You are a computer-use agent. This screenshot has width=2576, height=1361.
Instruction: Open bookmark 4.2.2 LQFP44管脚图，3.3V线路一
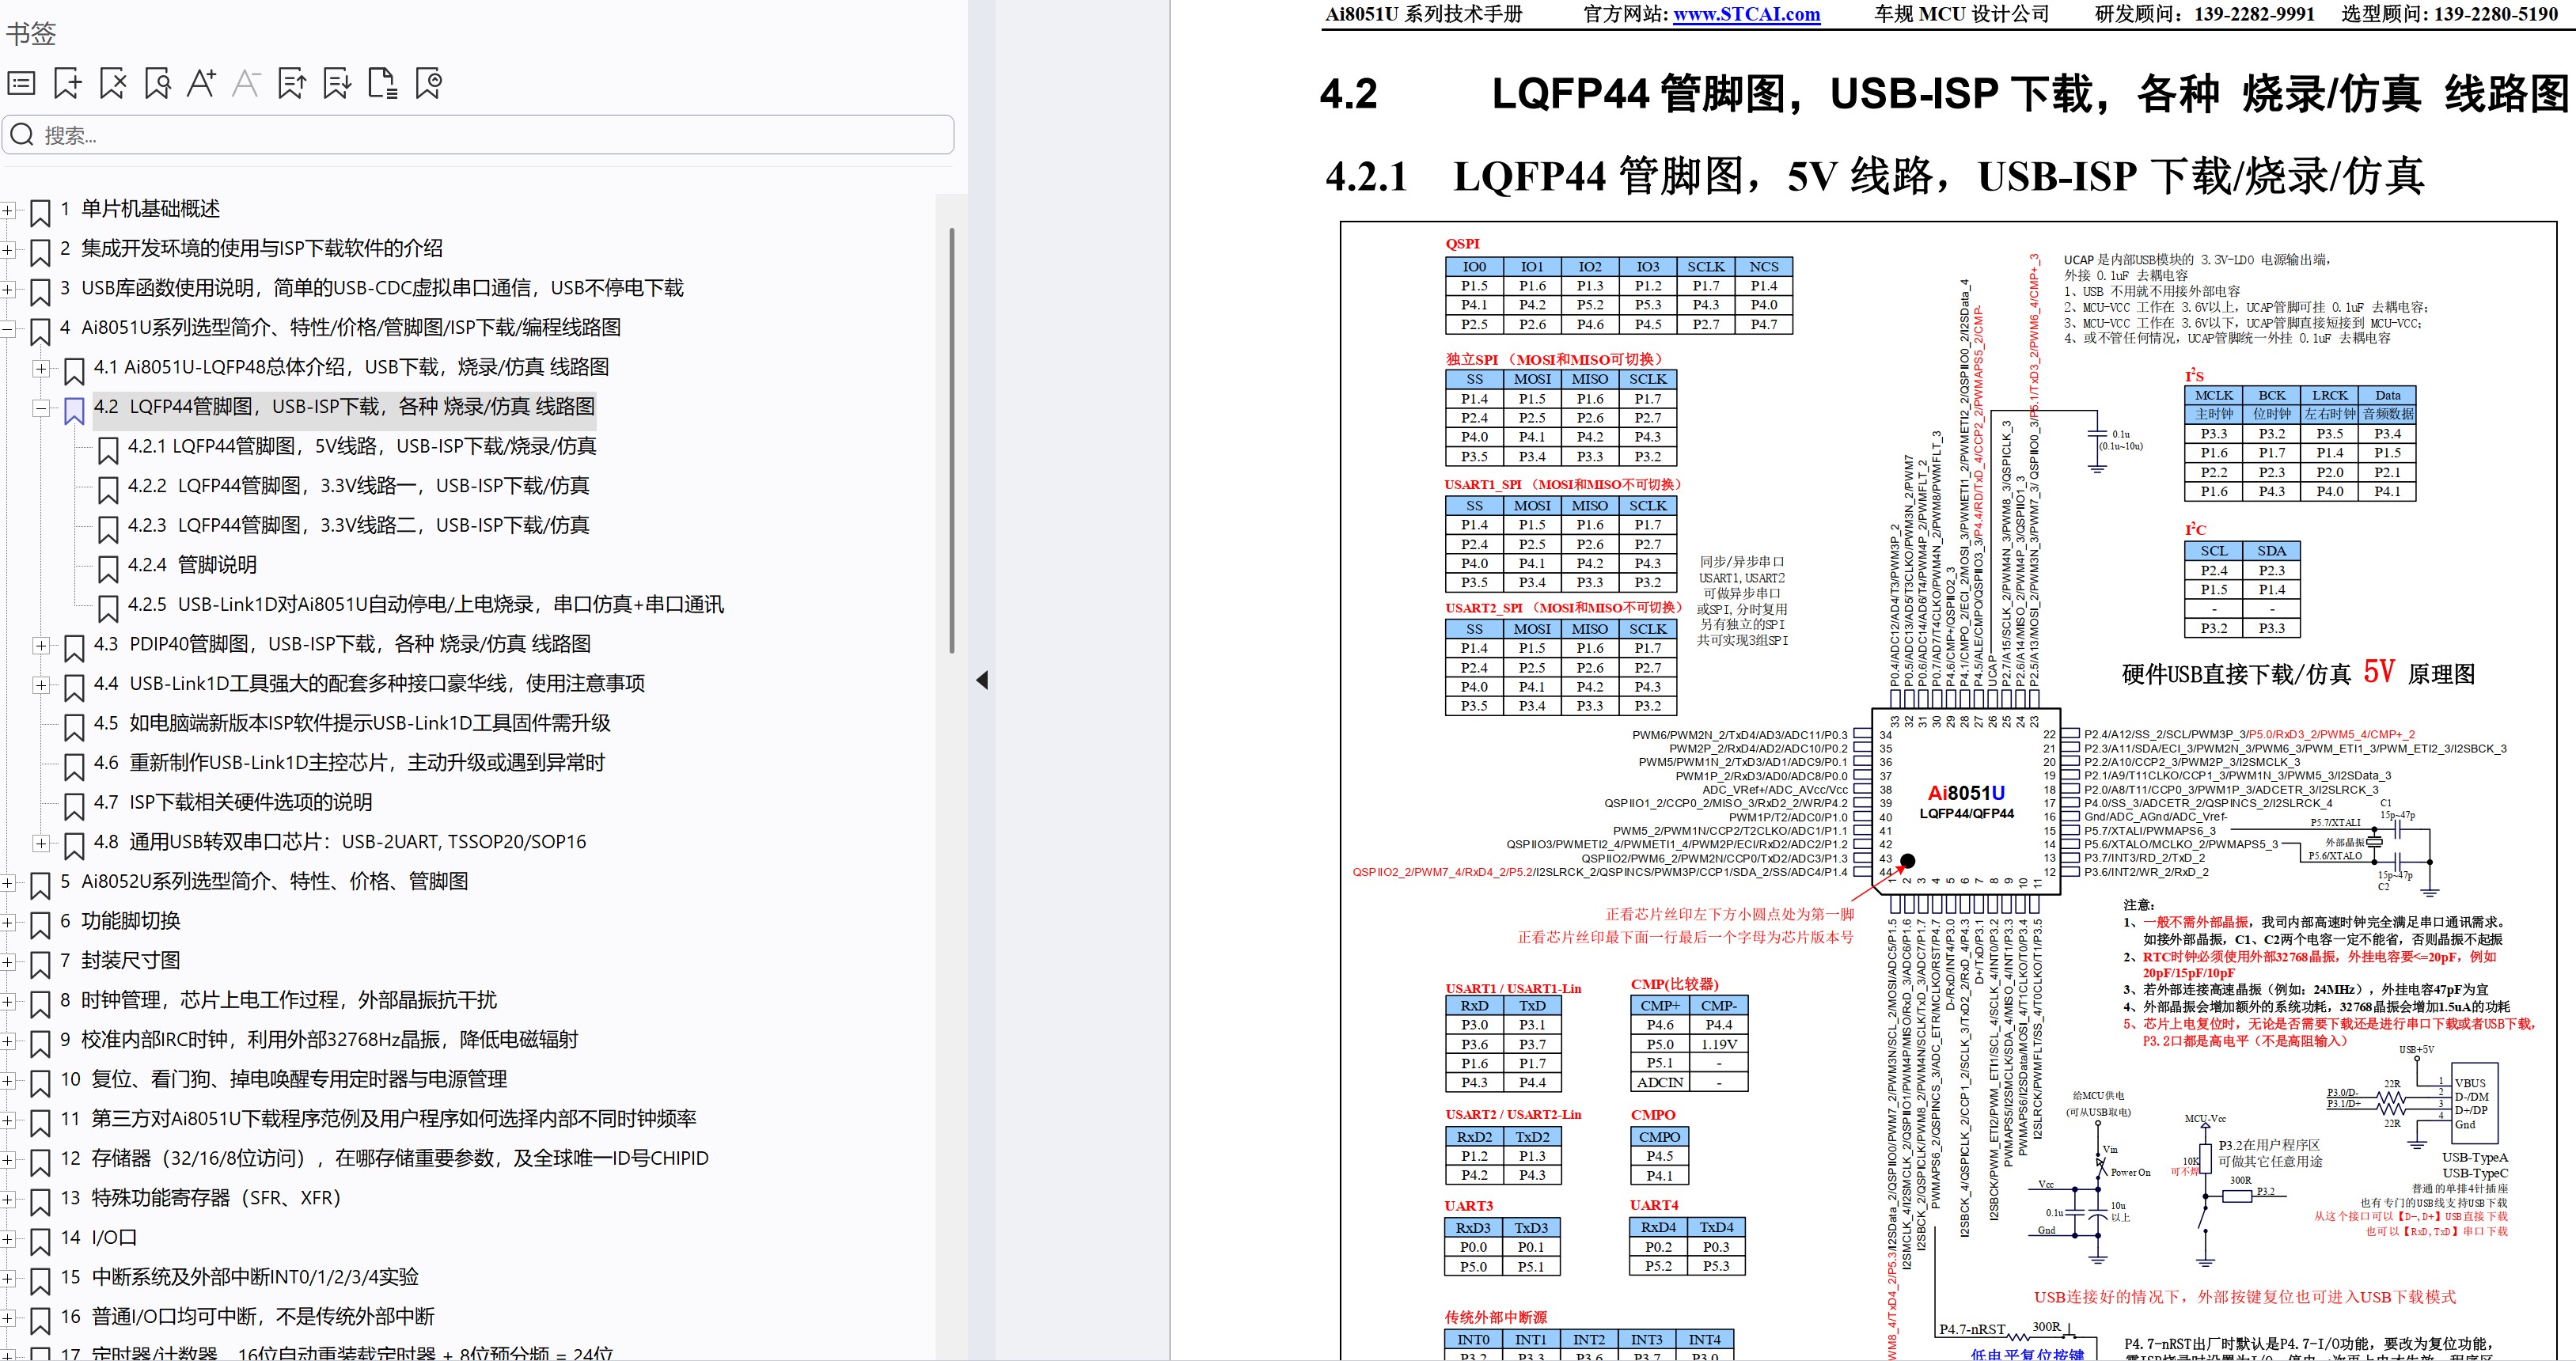[x=358, y=486]
